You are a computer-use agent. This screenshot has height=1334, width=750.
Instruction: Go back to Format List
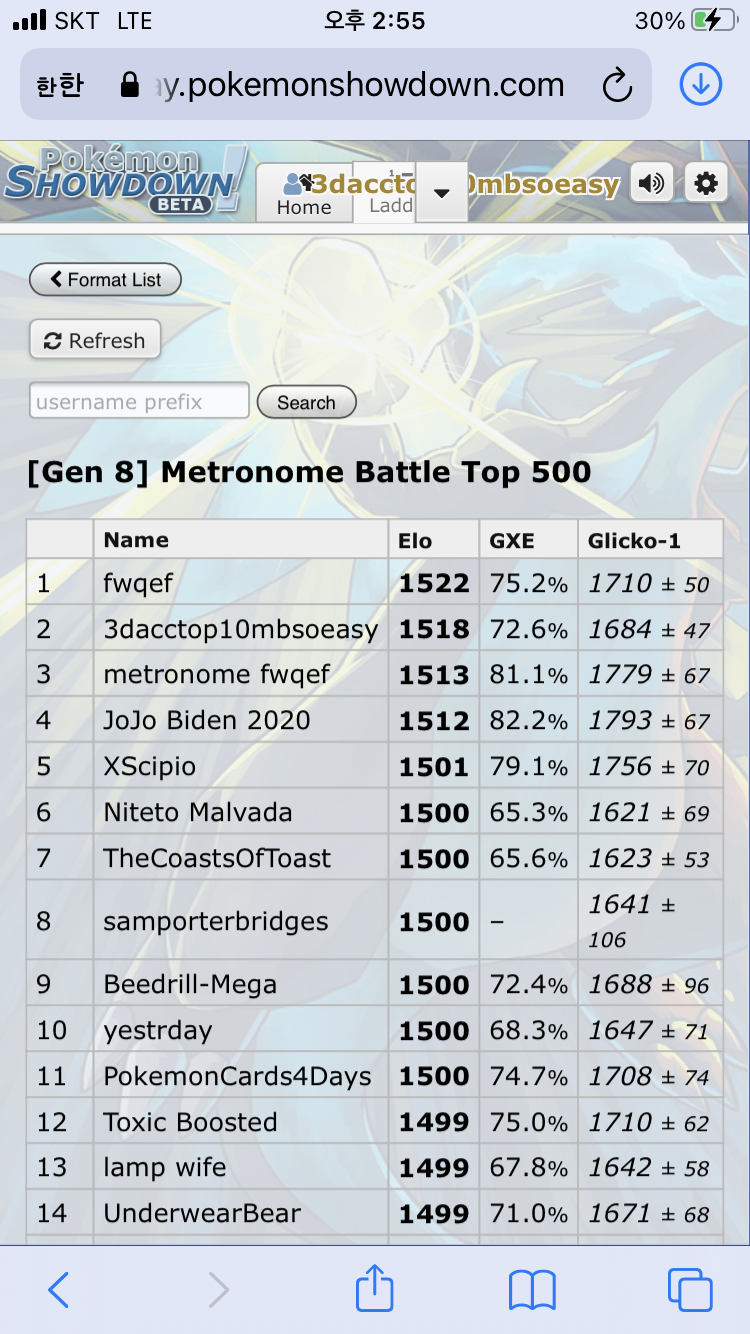point(105,280)
